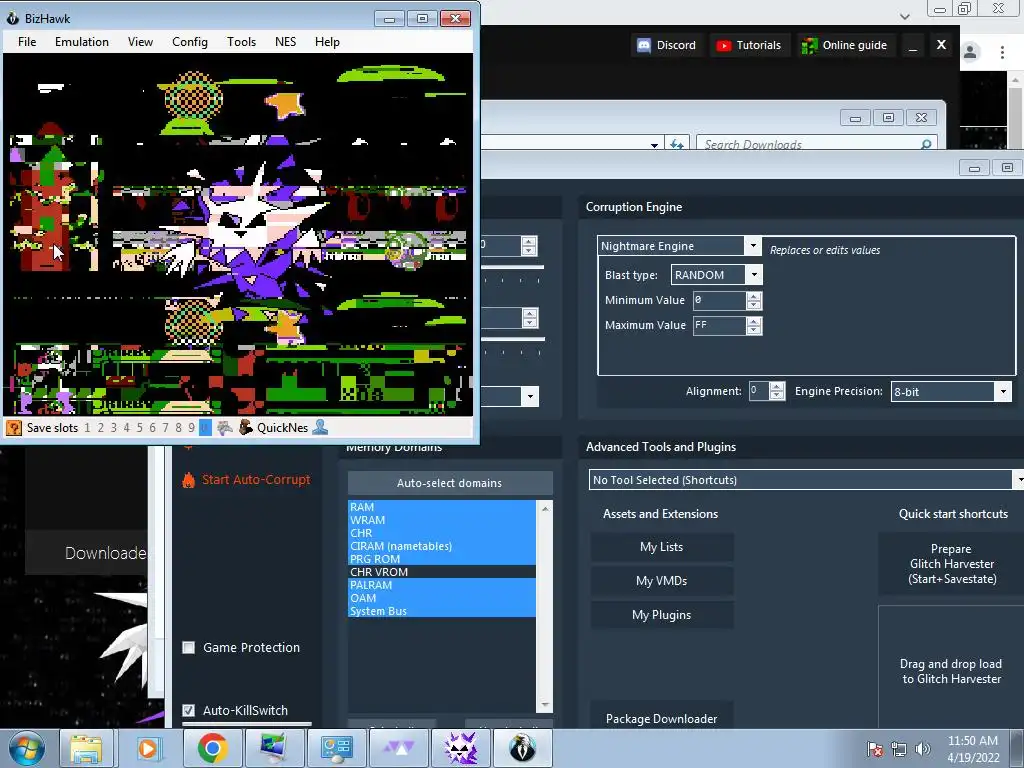The width and height of the screenshot is (1024, 768).
Task: Open the Help menu in BizHawk
Action: pyautogui.click(x=327, y=42)
